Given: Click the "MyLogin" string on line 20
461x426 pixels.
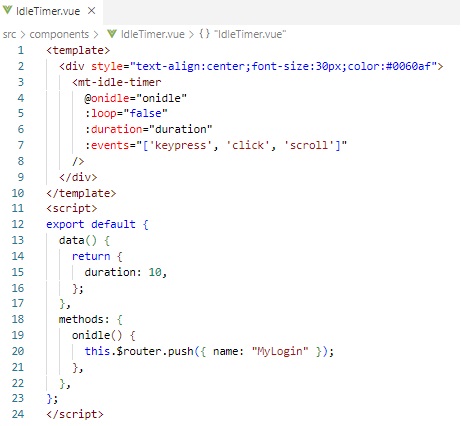Looking at the screenshot, I should 280,351.
